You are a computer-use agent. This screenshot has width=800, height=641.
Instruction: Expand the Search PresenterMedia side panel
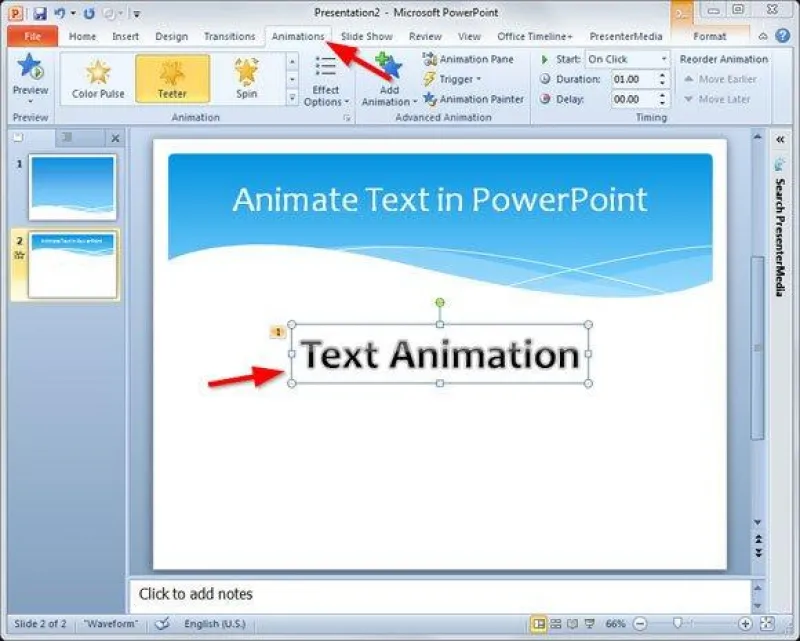coord(780,139)
